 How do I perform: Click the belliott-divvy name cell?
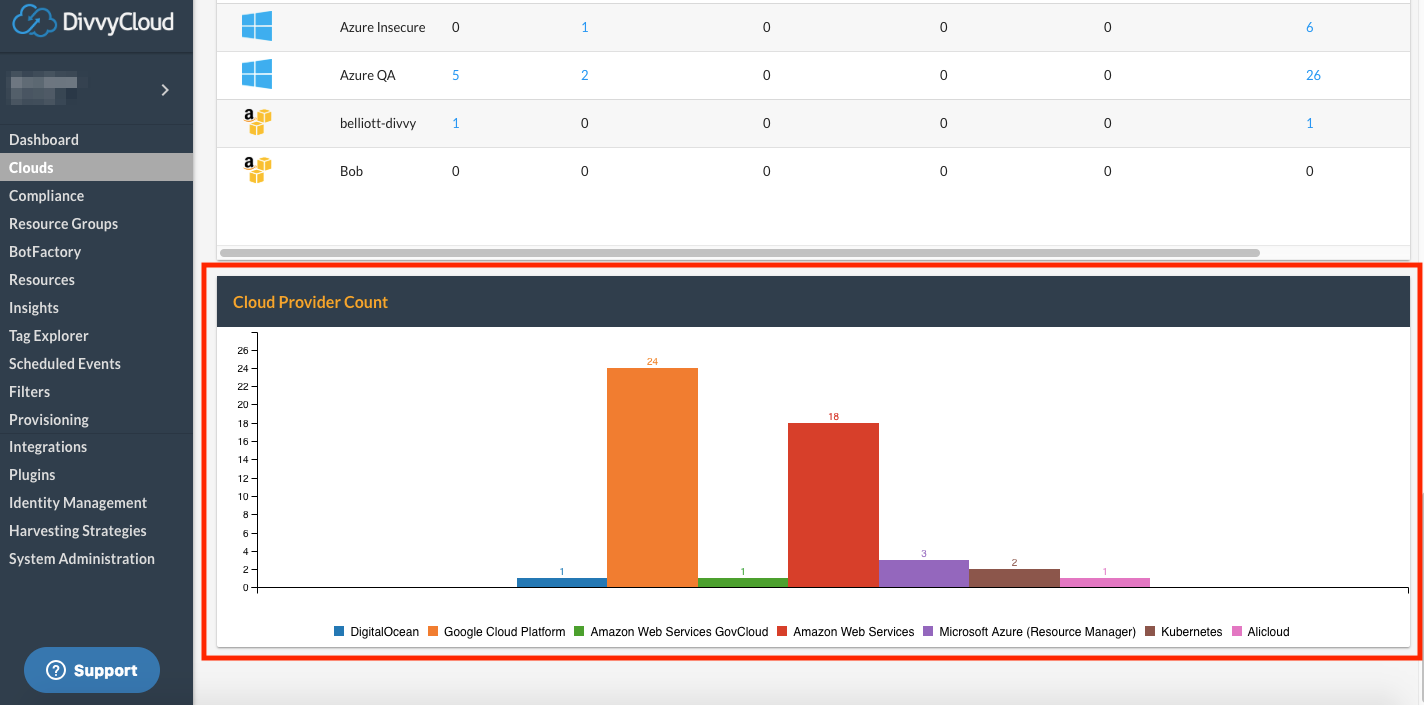(378, 123)
